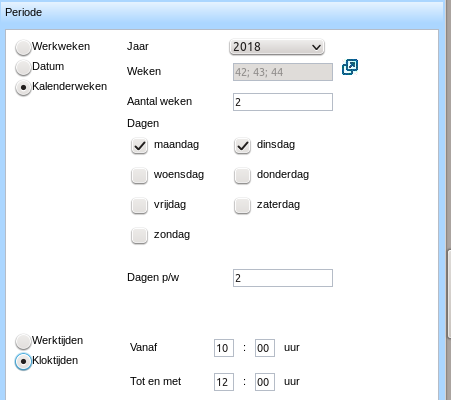This screenshot has height=400, width=451.
Task: Click the Vanaf hours field showing 10
Action: (x=224, y=348)
